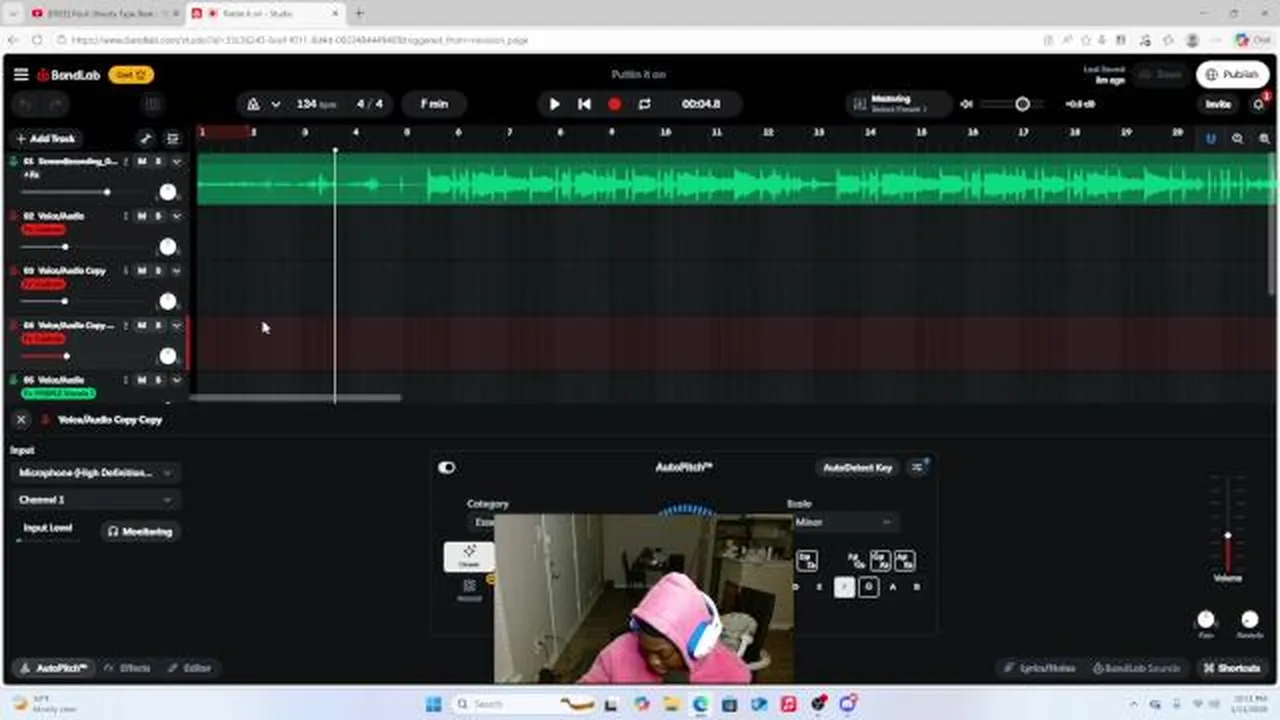Image resolution: width=1280 pixels, height=720 pixels.
Task: Open the red Fx badge on track 02
Action: (x=43, y=230)
